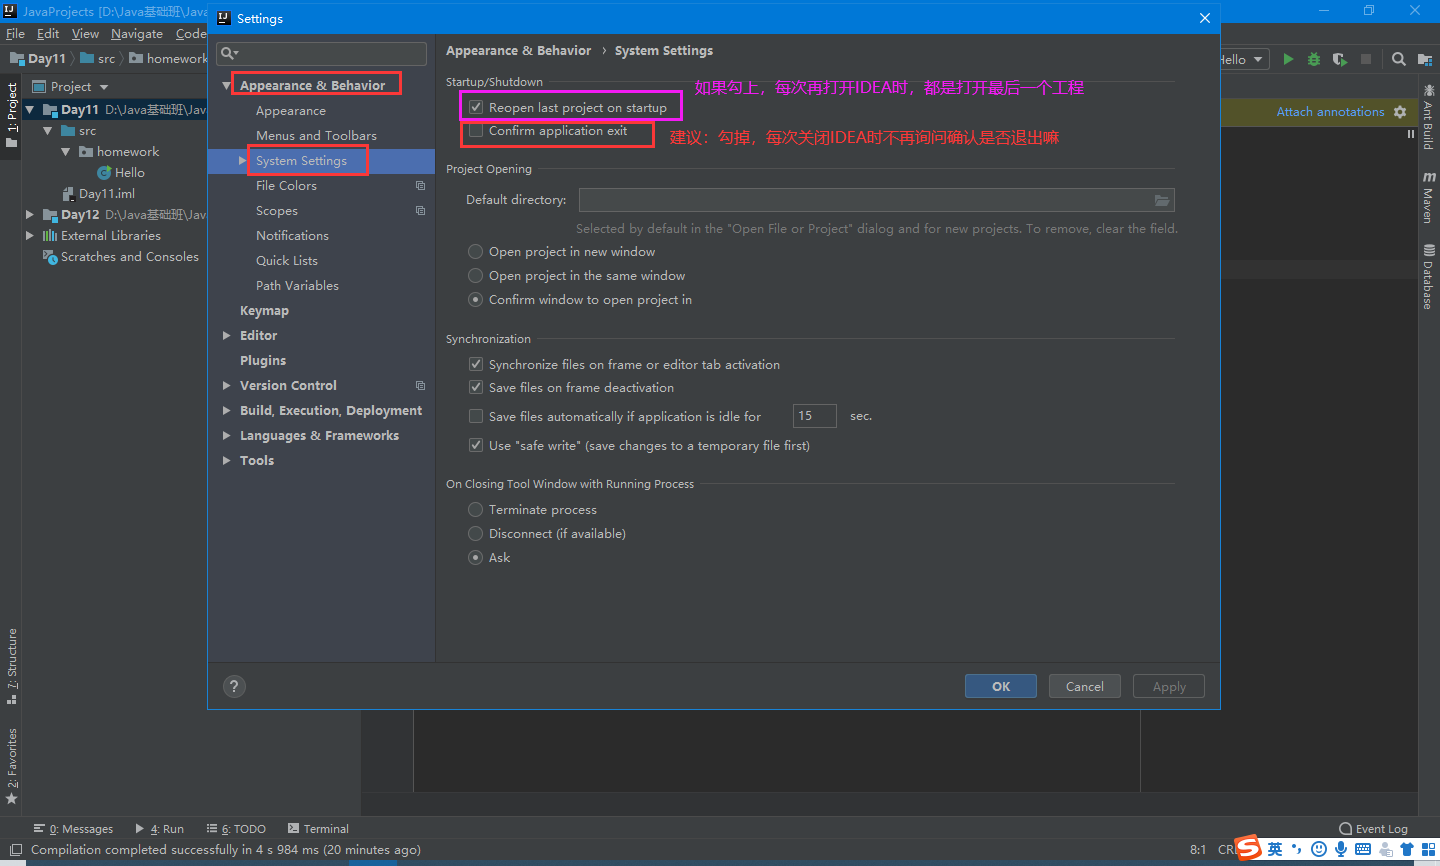Uncheck Reopen last project on startup
1440x866 pixels.
(476, 107)
